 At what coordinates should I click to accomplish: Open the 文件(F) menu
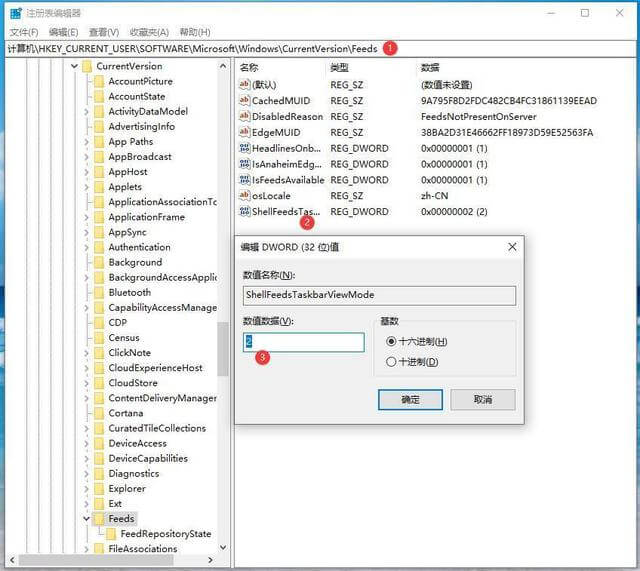[23, 32]
